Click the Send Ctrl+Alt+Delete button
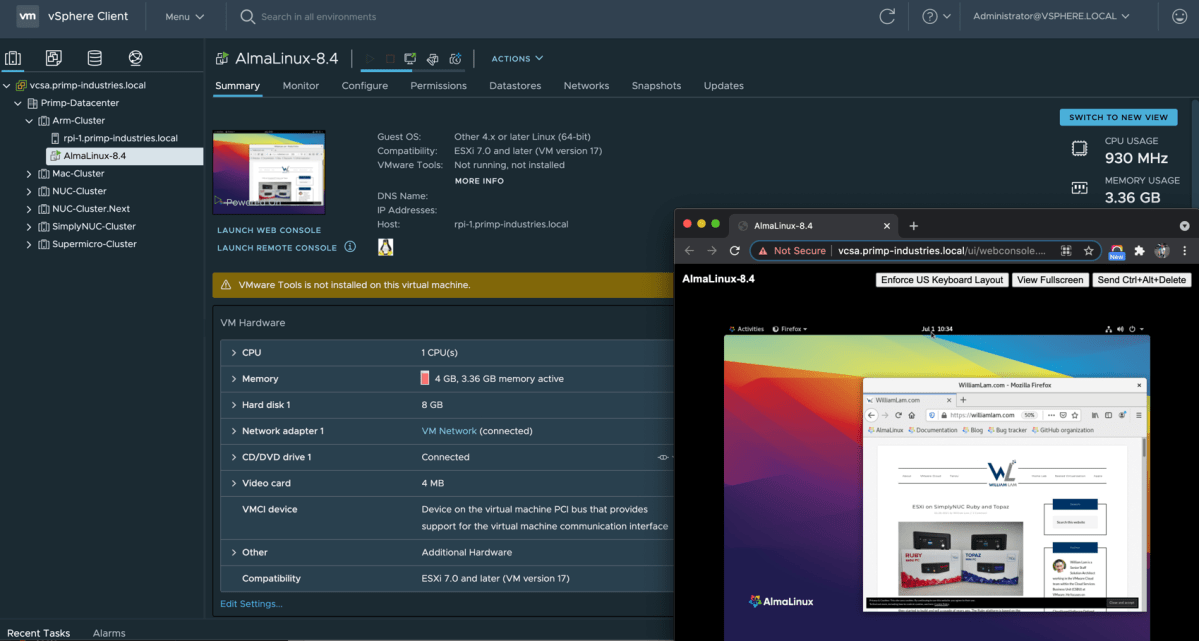The height and width of the screenshot is (641, 1199). (x=1140, y=280)
